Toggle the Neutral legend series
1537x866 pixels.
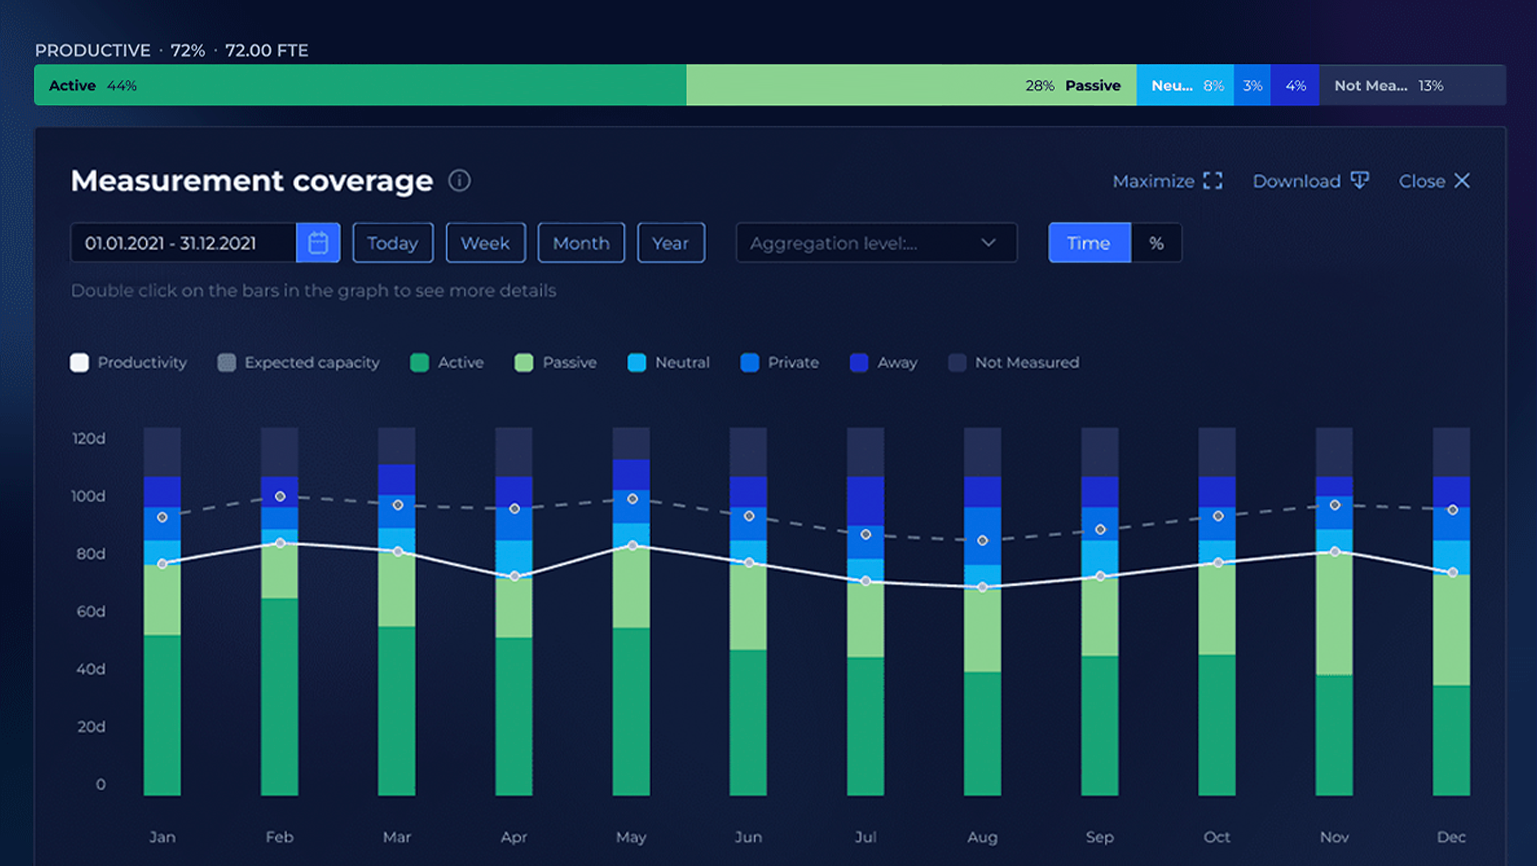coord(668,362)
